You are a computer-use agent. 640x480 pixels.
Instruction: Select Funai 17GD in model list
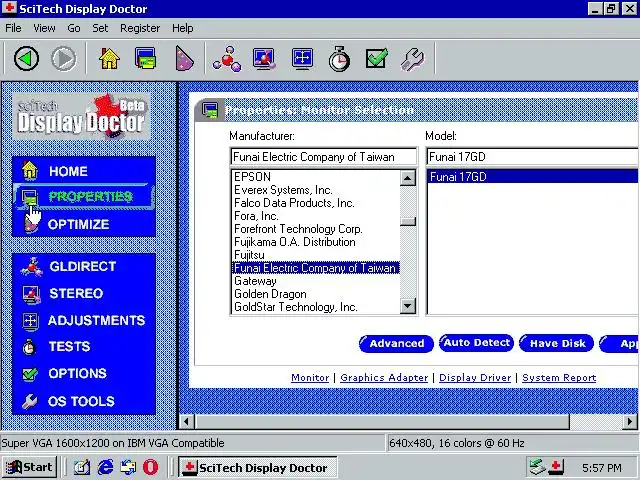533,177
